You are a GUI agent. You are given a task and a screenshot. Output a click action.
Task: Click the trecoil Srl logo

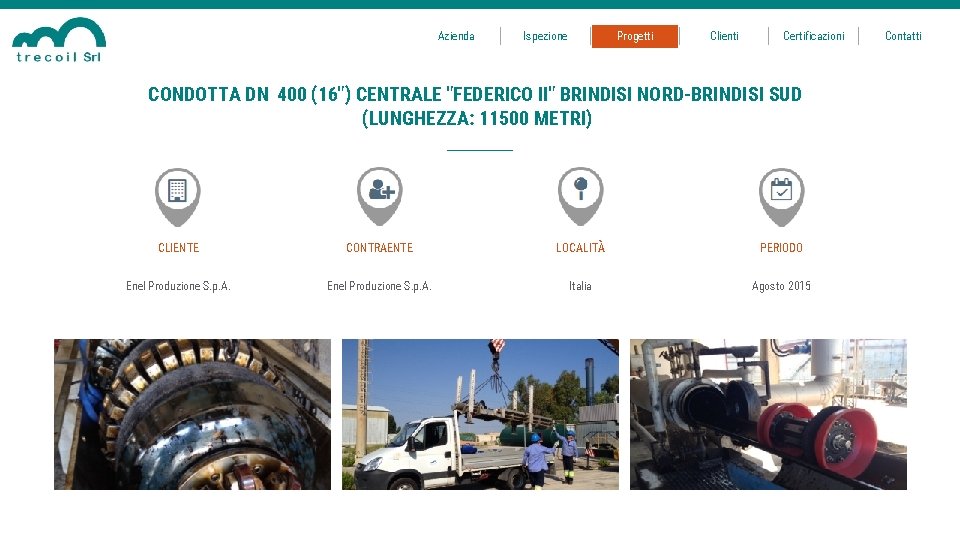[59, 40]
